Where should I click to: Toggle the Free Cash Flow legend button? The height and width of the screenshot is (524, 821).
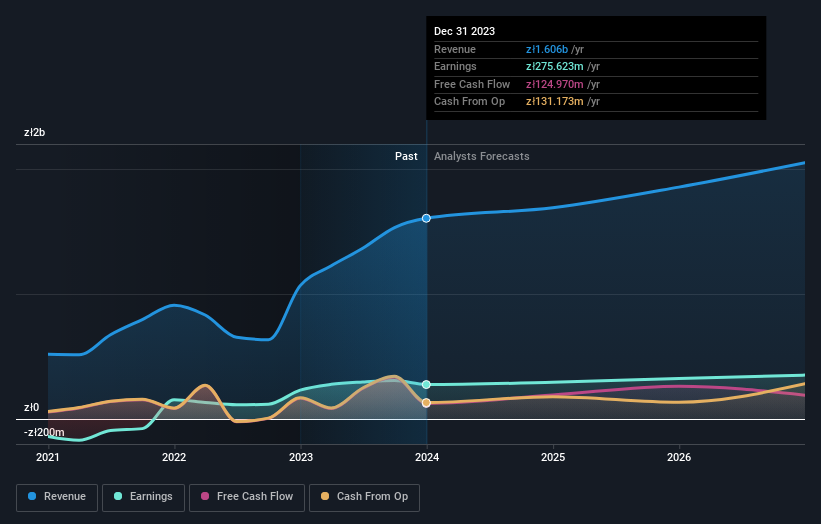click(x=247, y=497)
